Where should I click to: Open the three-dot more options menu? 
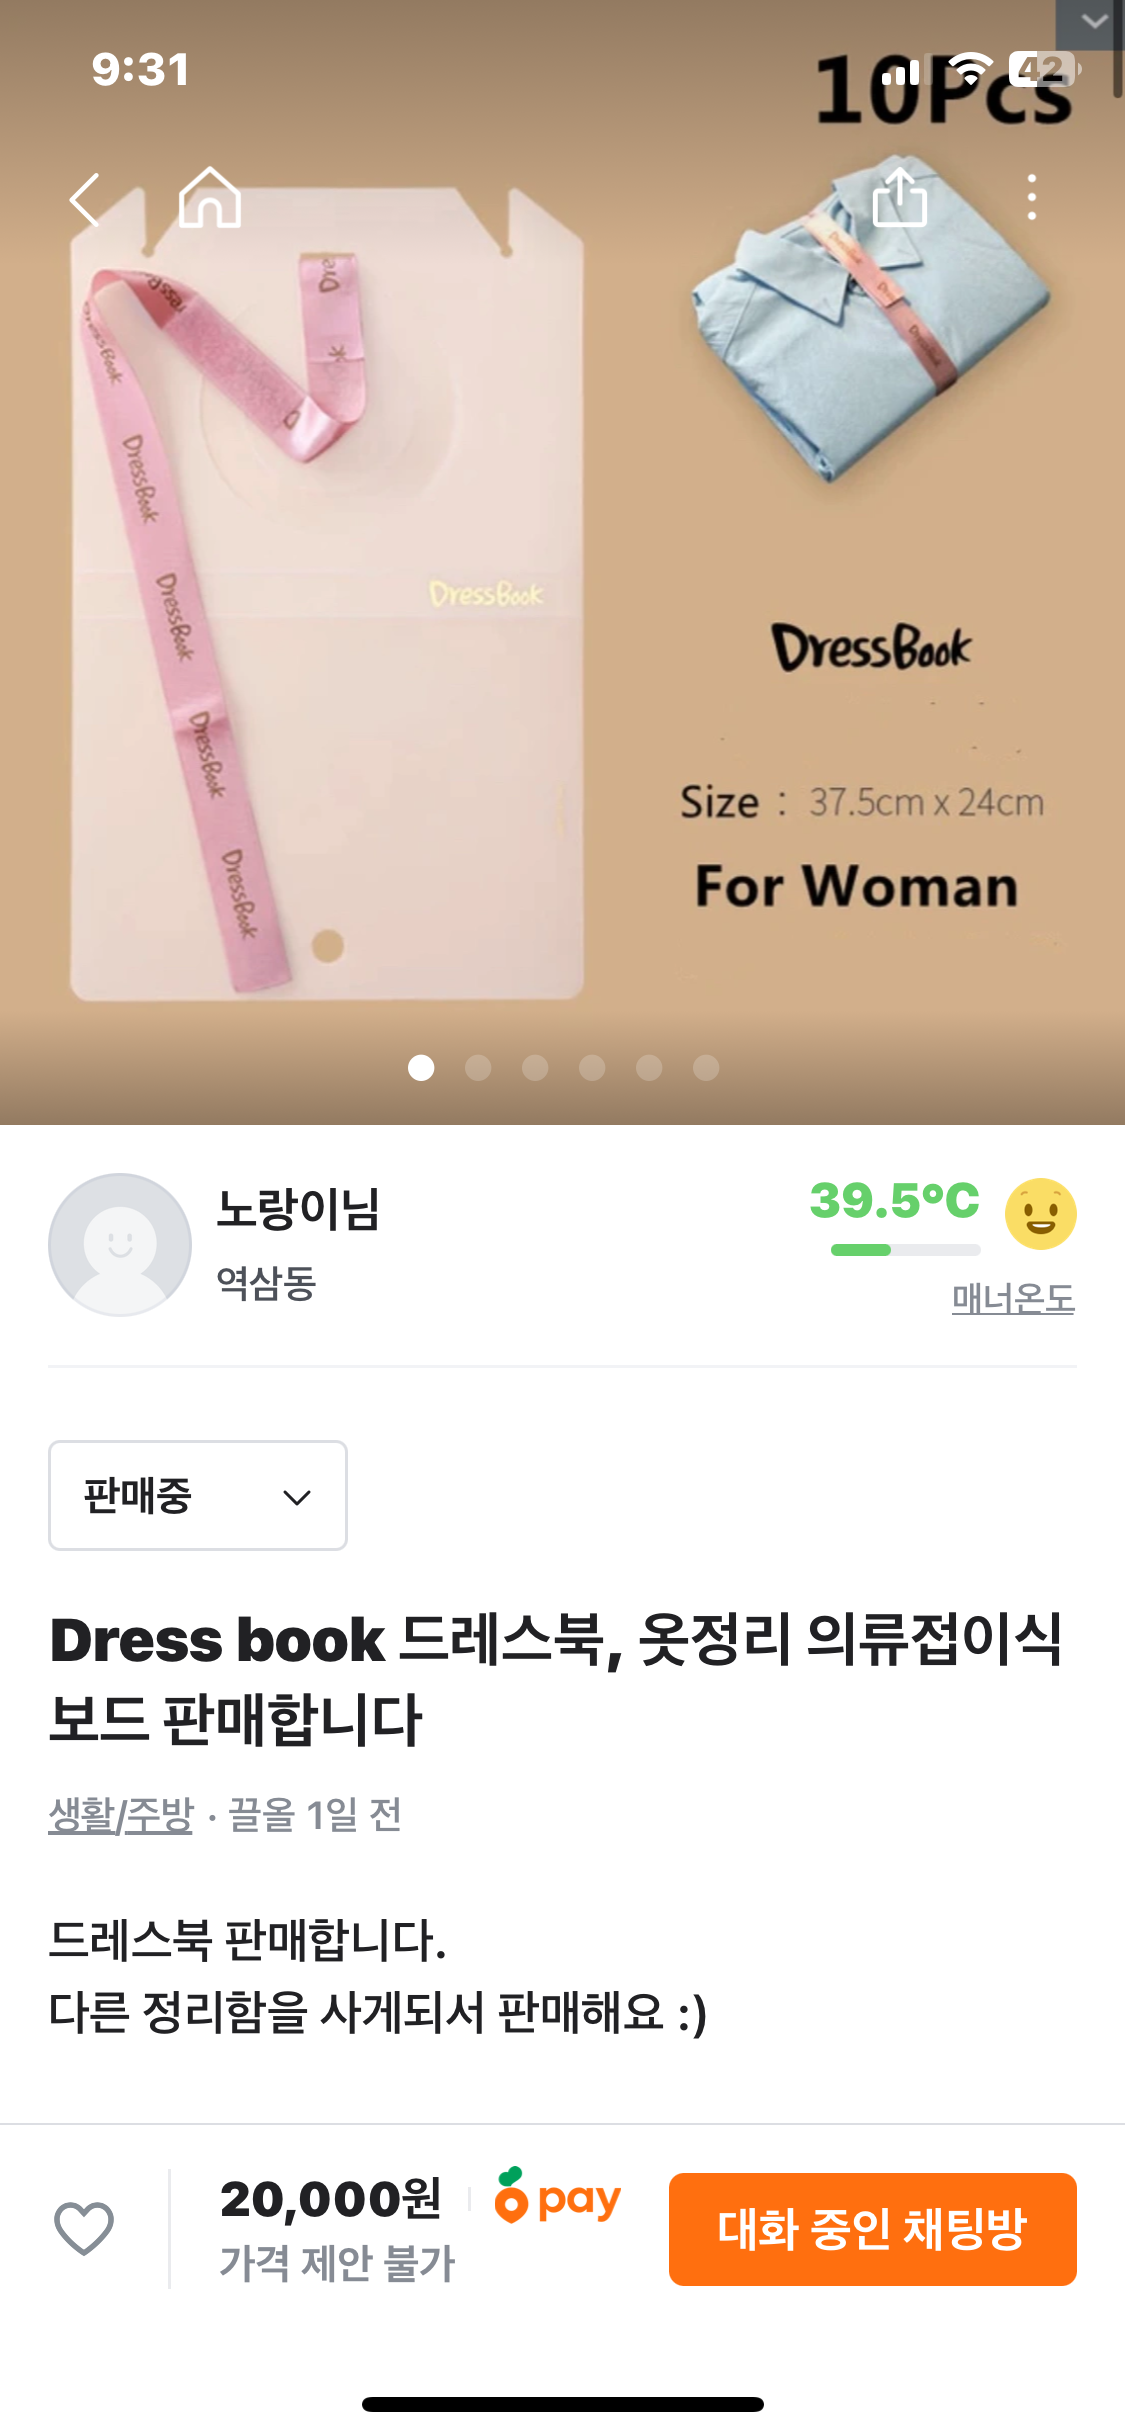[1032, 198]
